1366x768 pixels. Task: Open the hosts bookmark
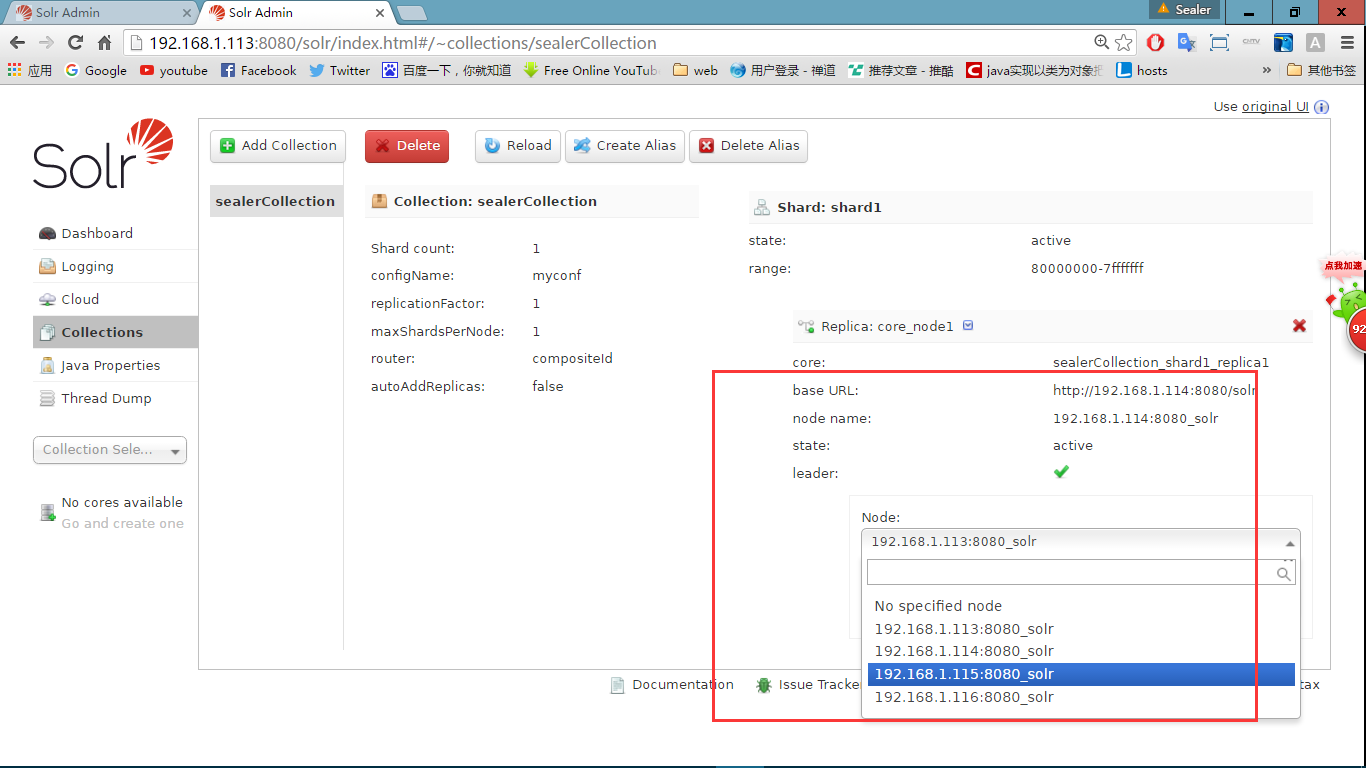tap(1142, 71)
